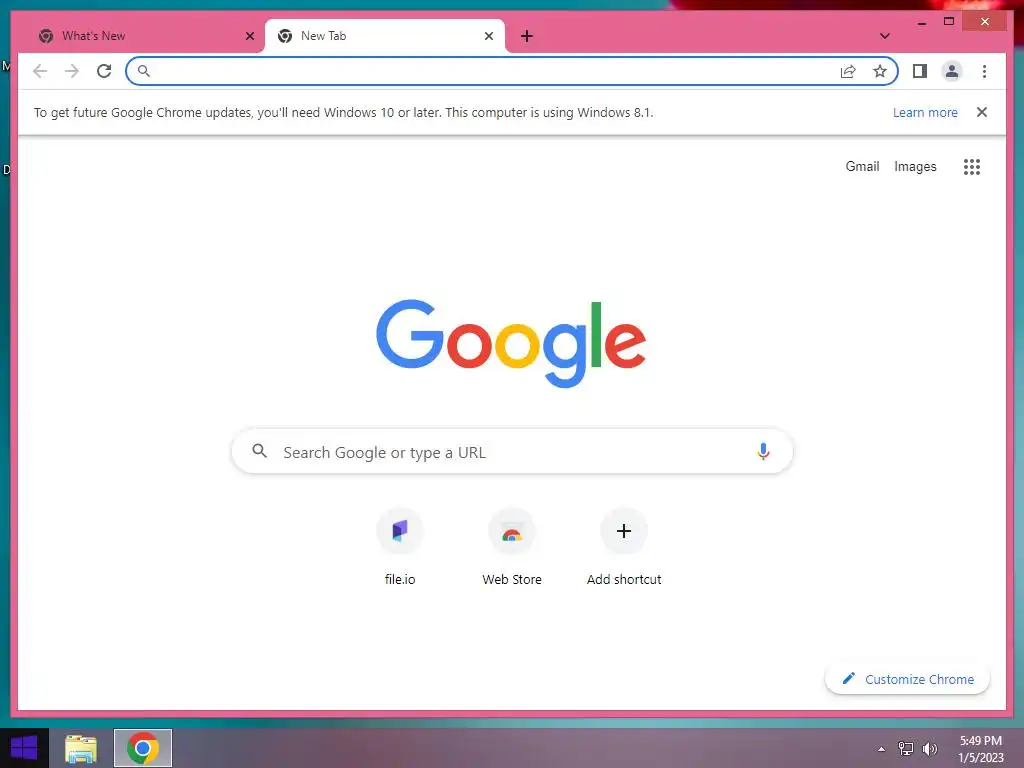This screenshot has height=768, width=1024.
Task: Bookmark this tab with the star icon
Action: [880, 71]
